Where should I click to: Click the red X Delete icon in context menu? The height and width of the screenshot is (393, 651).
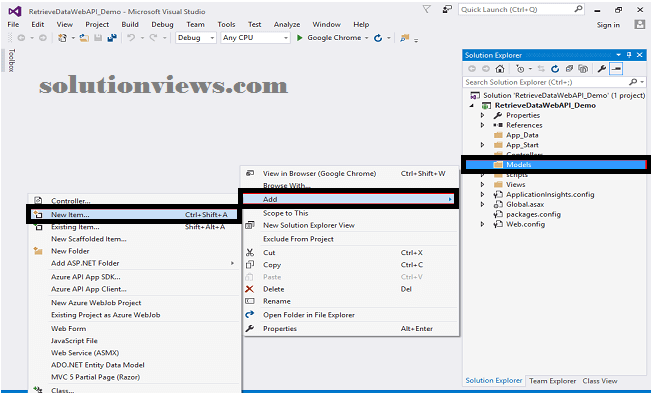click(x=250, y=289)
